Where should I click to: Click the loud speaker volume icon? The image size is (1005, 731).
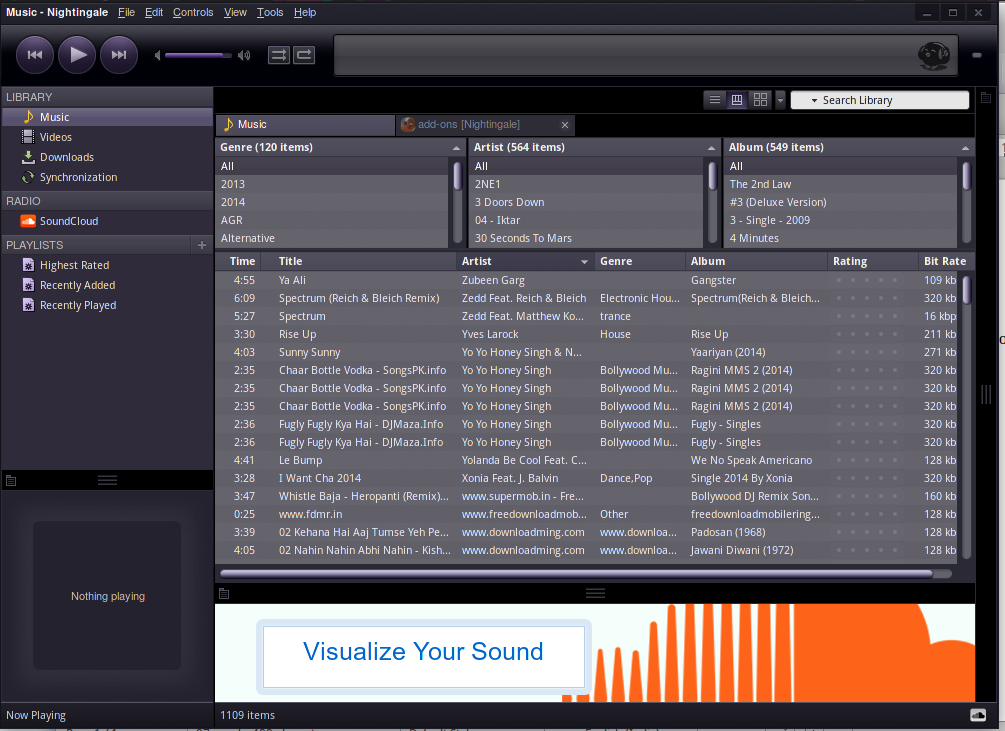244,56
